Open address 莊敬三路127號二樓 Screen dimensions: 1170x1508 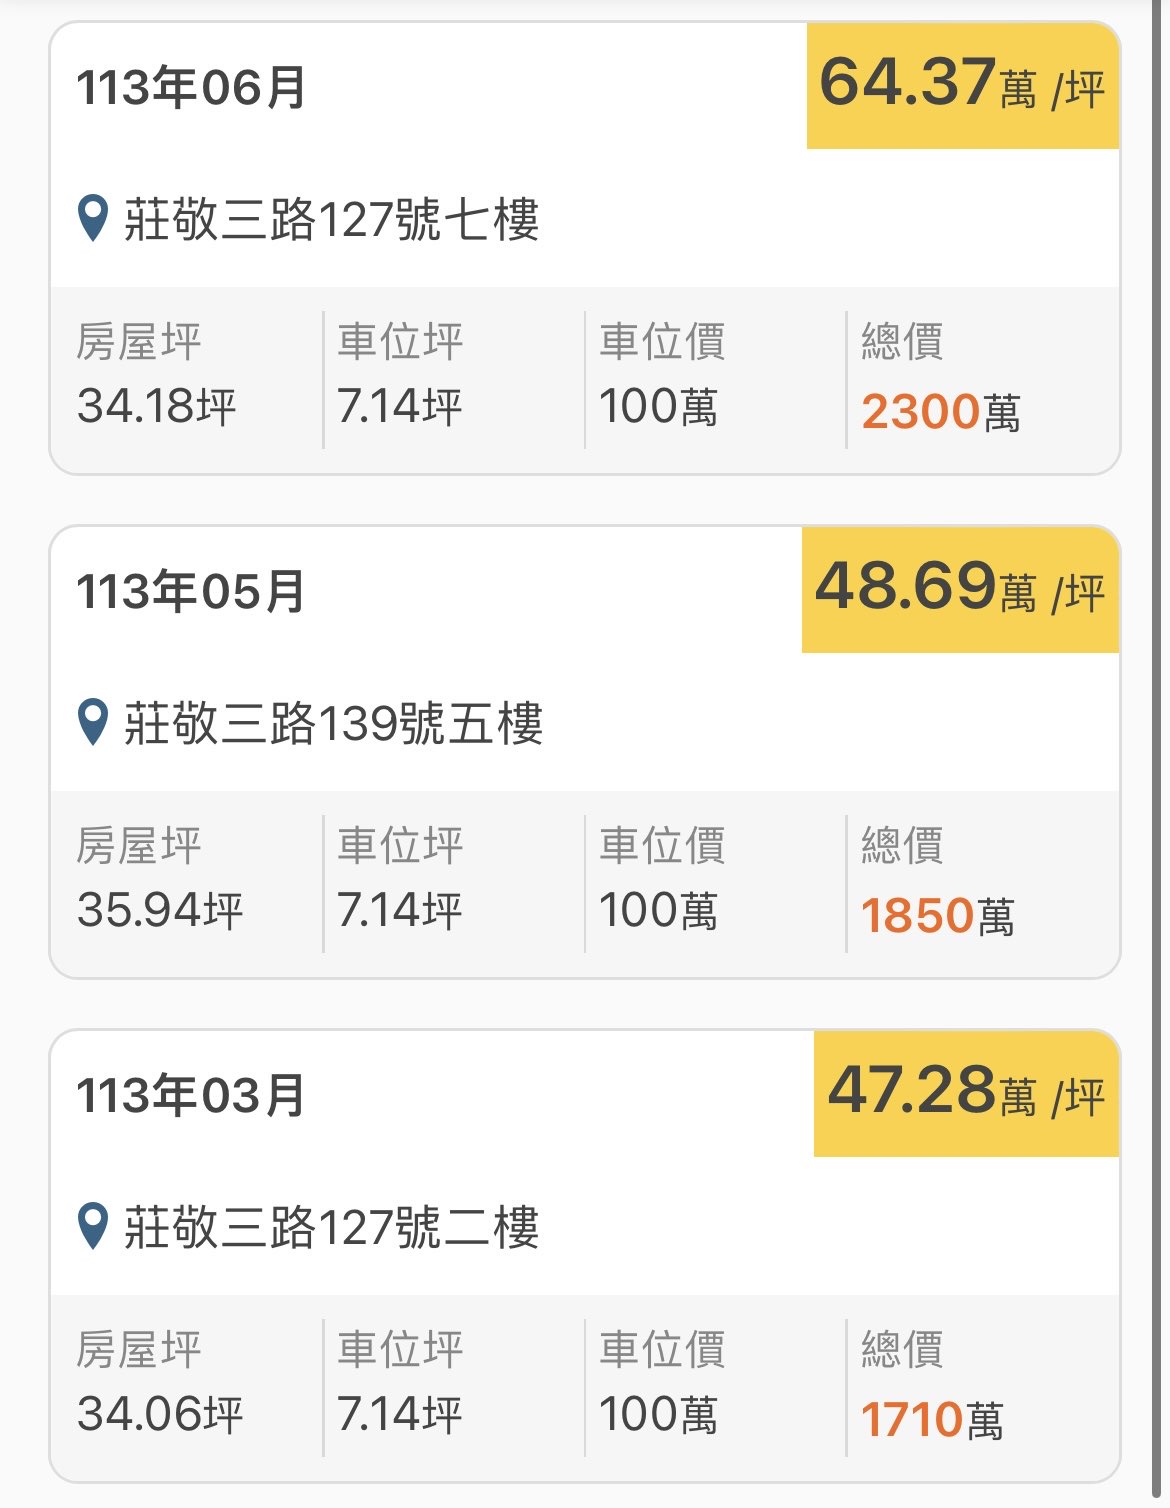[x=331, y=1227]
